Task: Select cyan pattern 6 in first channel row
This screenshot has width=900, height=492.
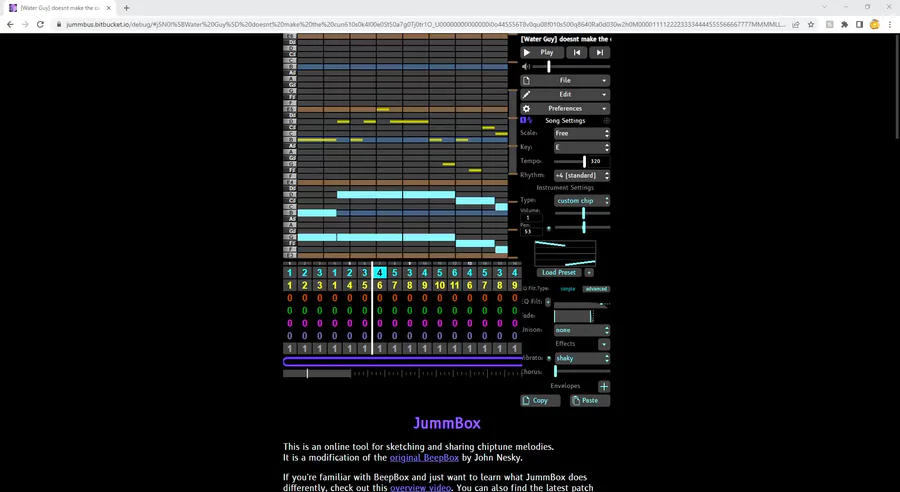Action: pos(455,273)
